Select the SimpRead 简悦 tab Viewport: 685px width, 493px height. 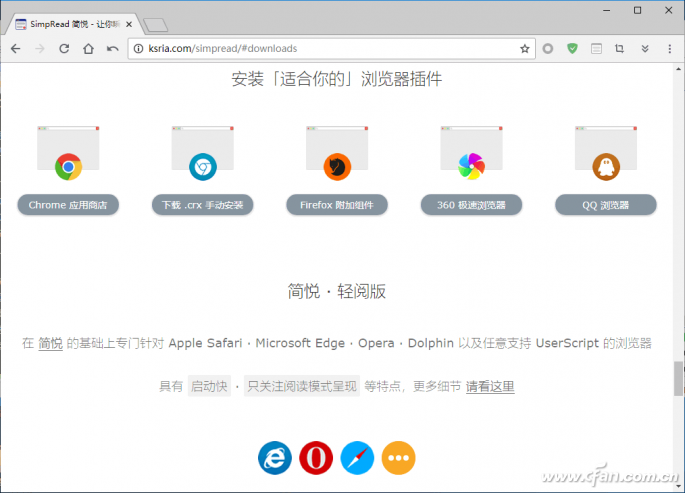73,24
